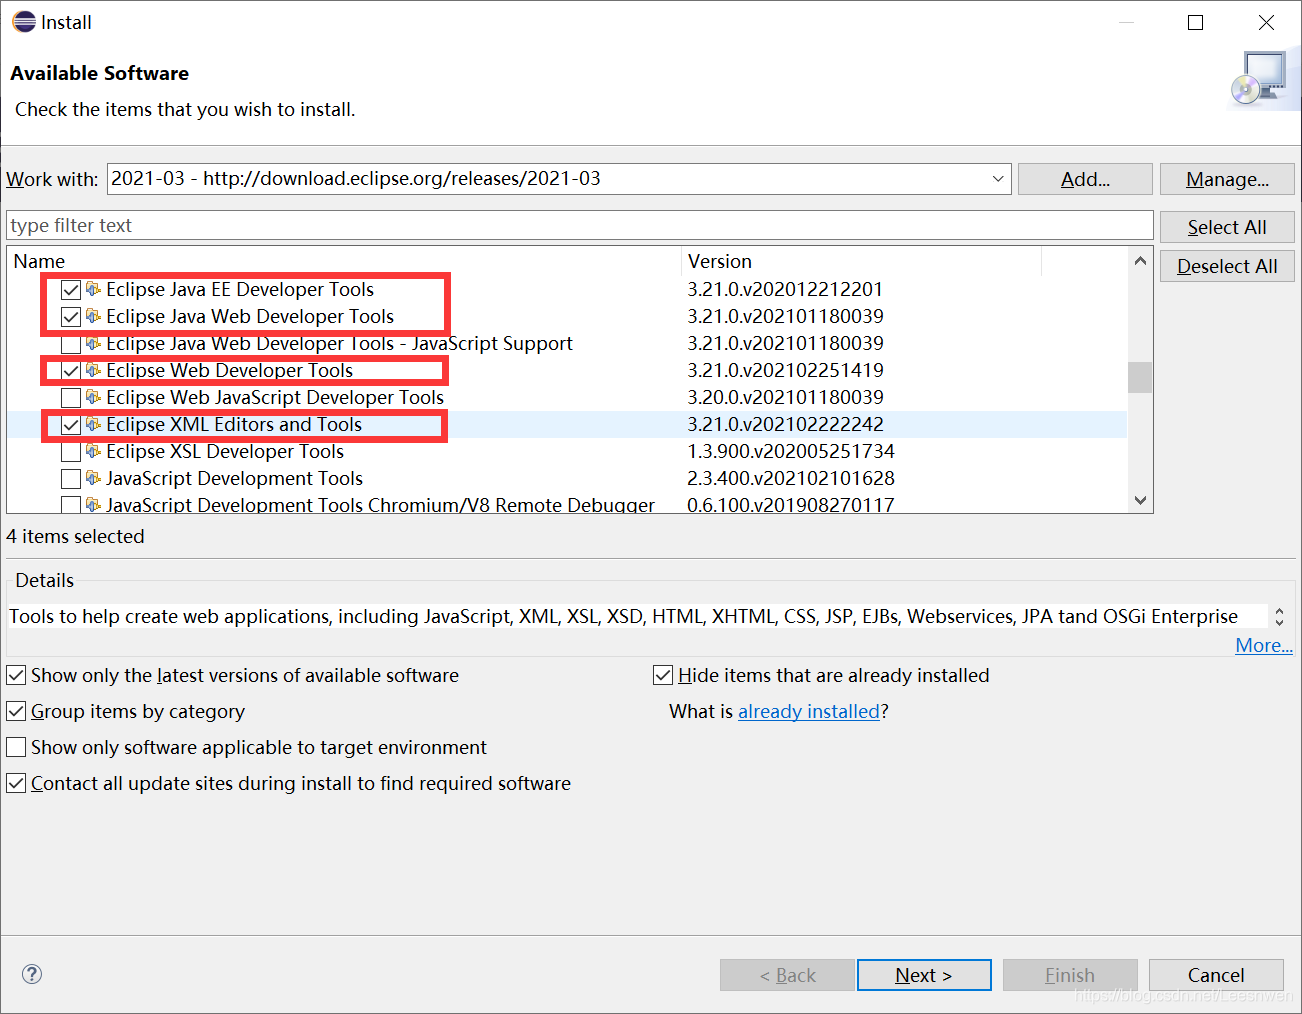Screen dimensions: 1302x1014
Task: Click the Eclipse logo in title bar
Action: [x=24, y=22]
